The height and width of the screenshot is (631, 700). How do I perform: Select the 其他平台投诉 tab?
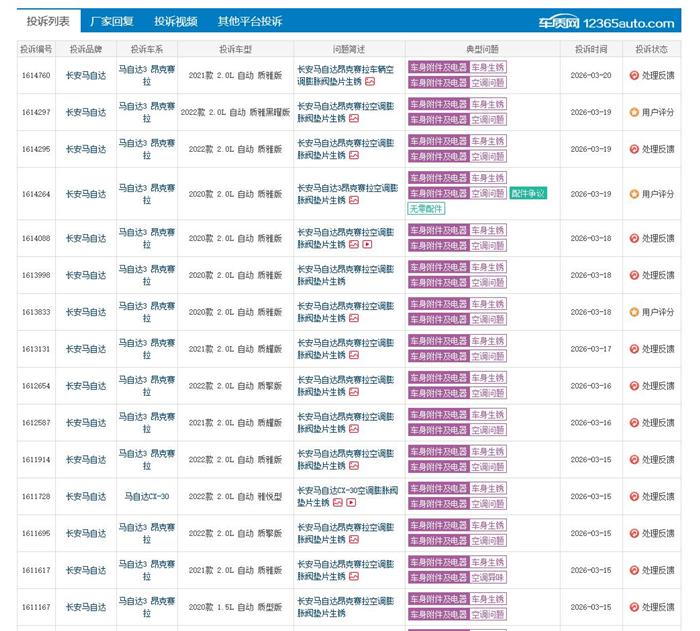coord(250,21)
